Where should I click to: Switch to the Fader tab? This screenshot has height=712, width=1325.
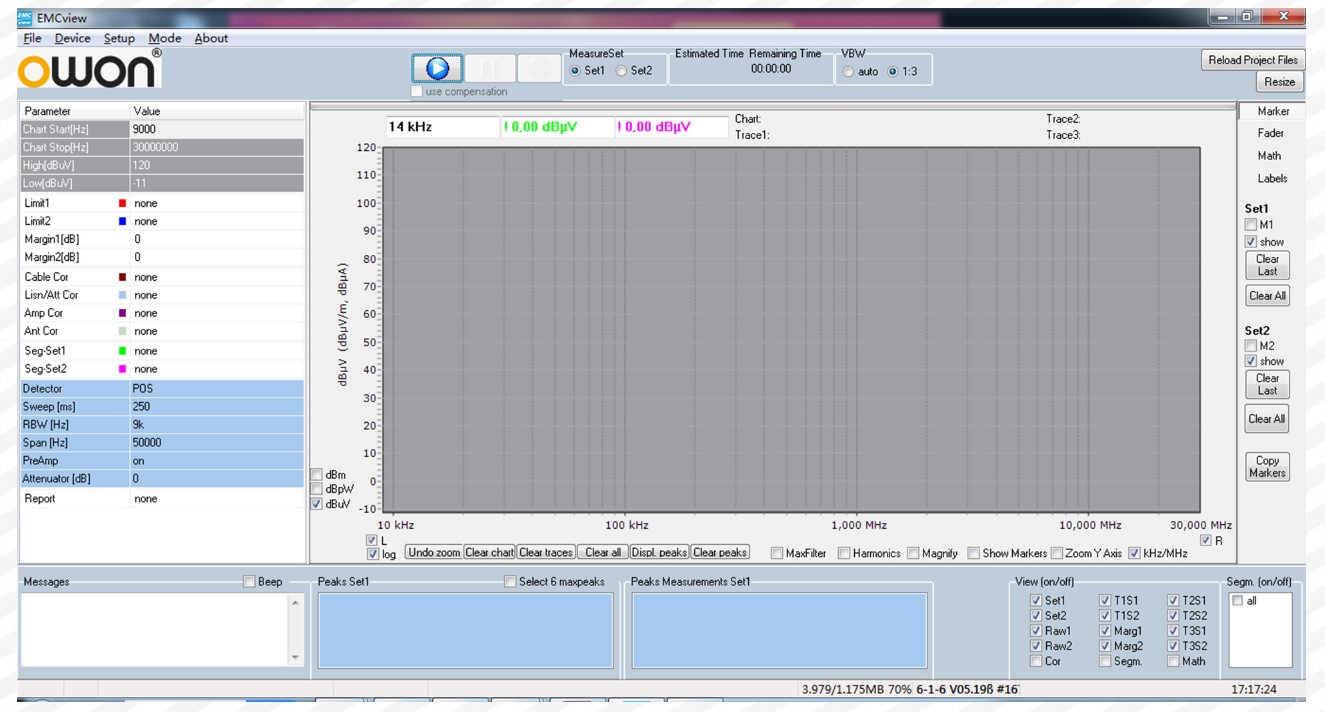tap(1270, 133)
